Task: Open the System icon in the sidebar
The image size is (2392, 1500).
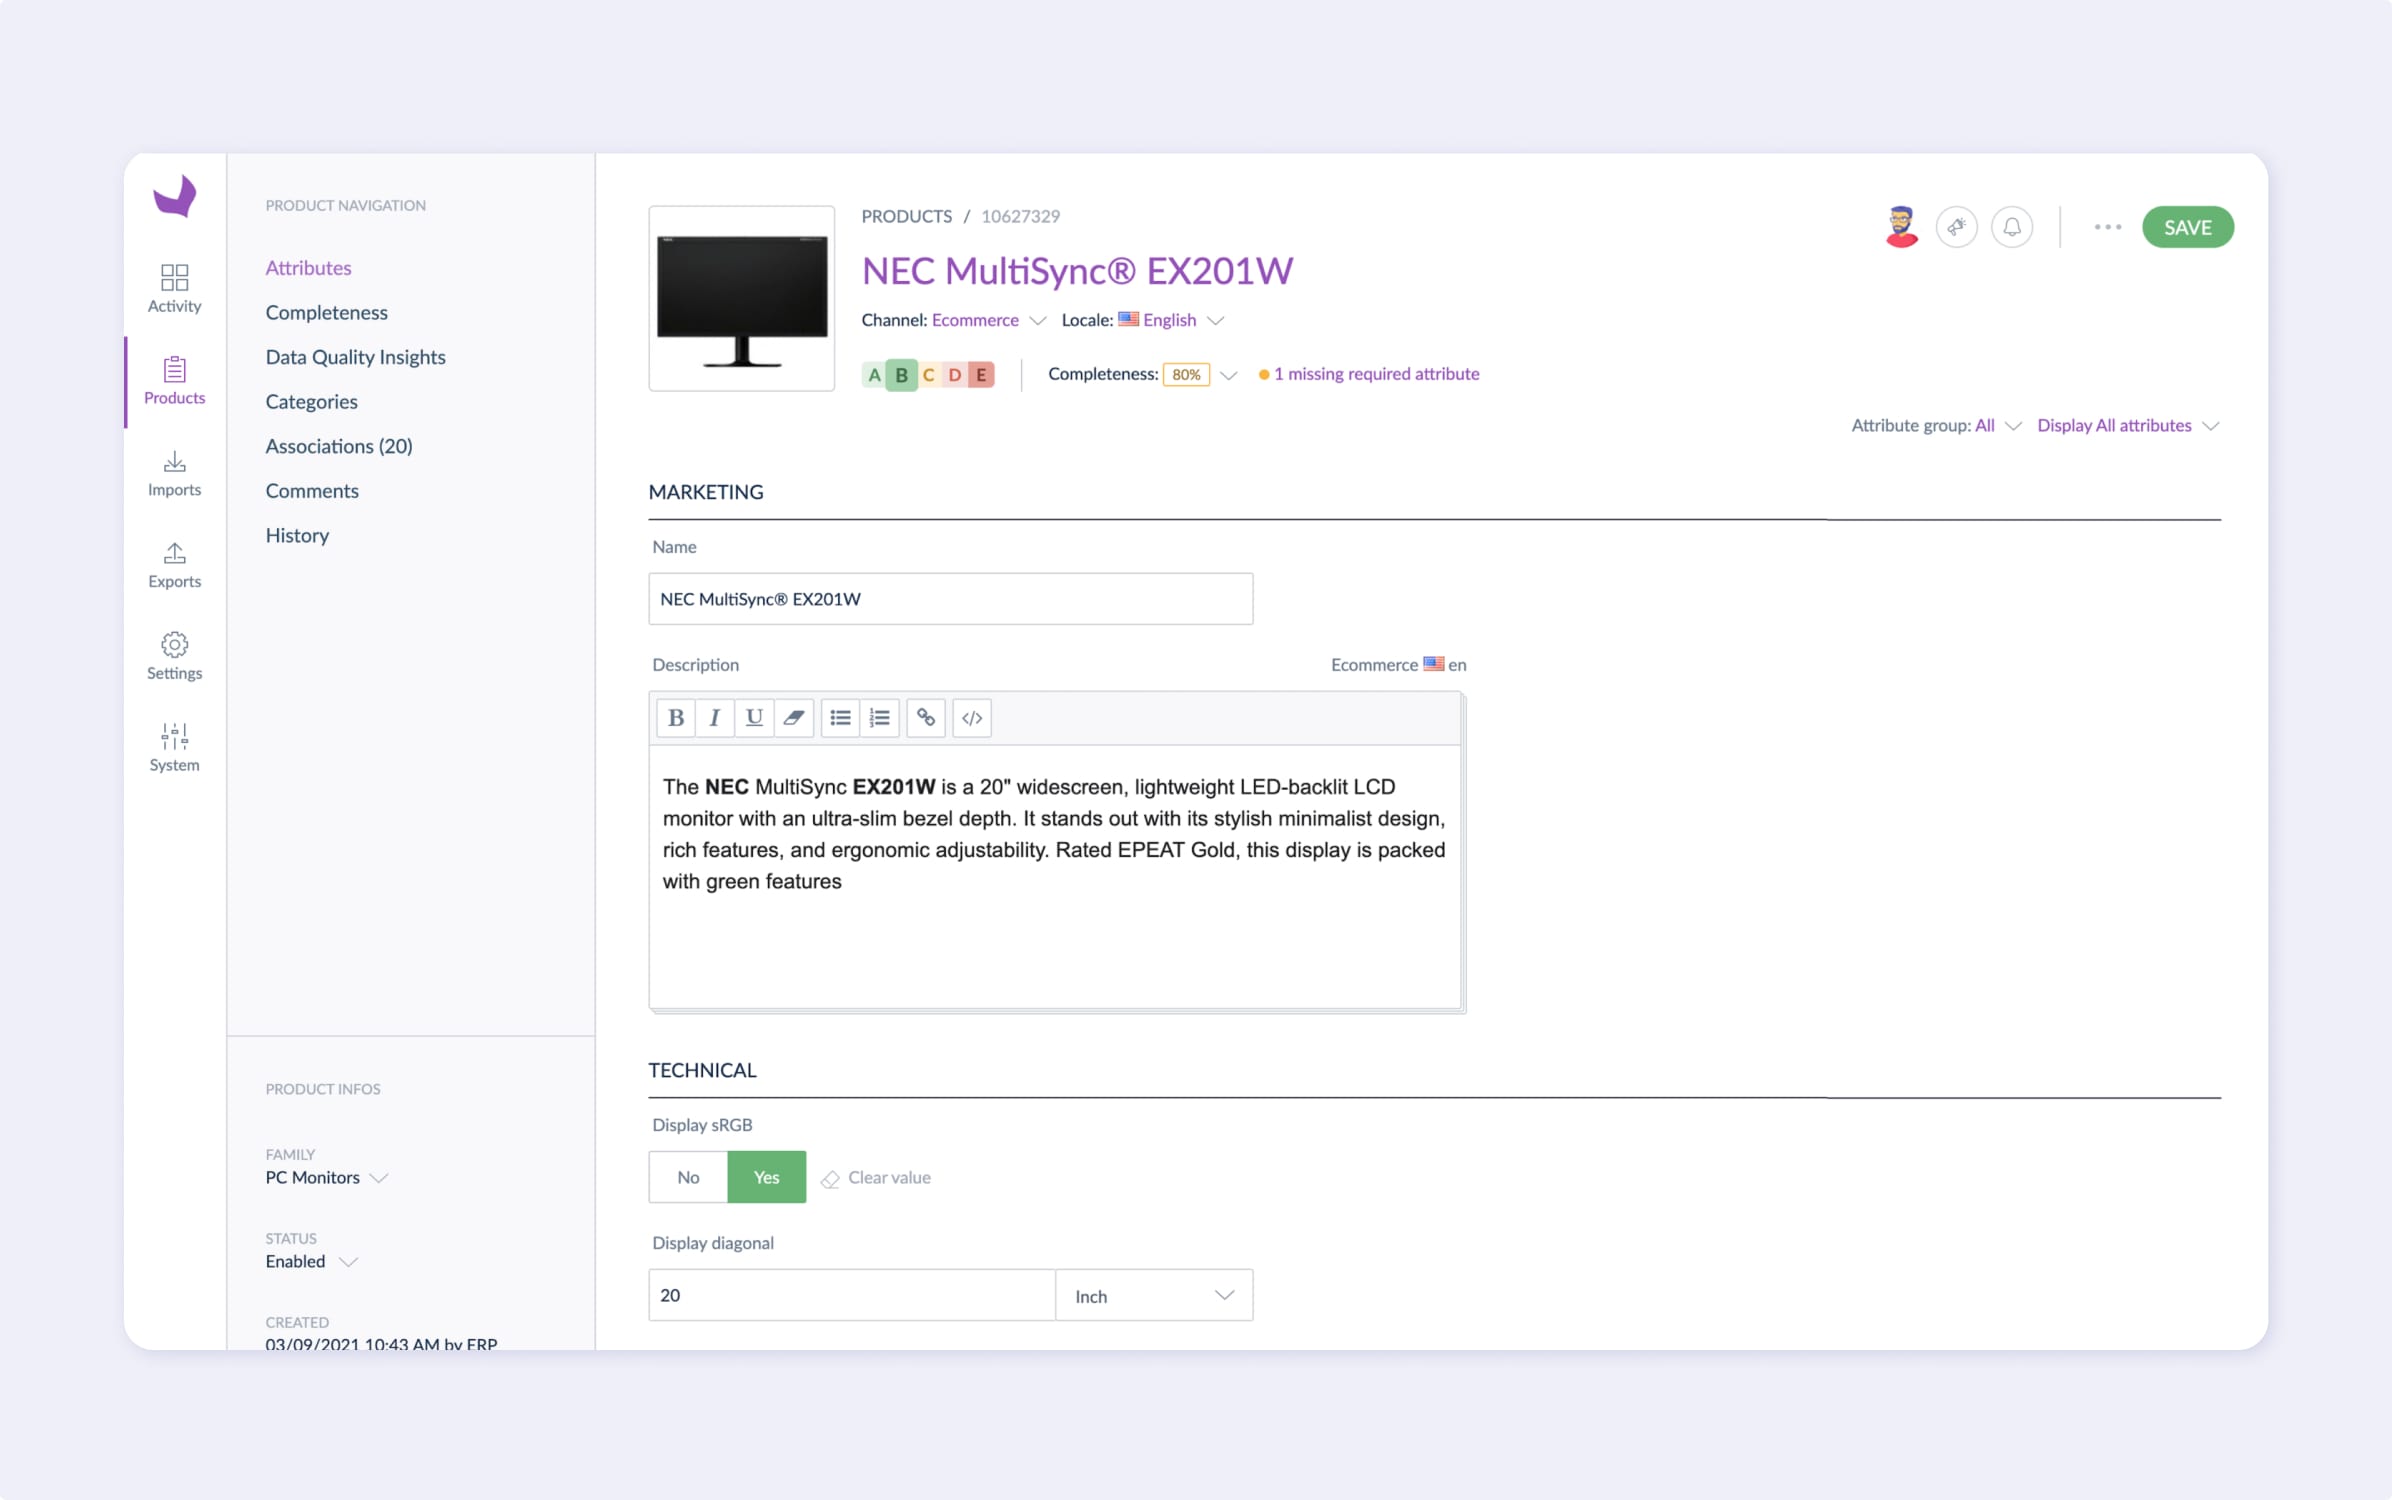Action: click(x=174, y=746)
